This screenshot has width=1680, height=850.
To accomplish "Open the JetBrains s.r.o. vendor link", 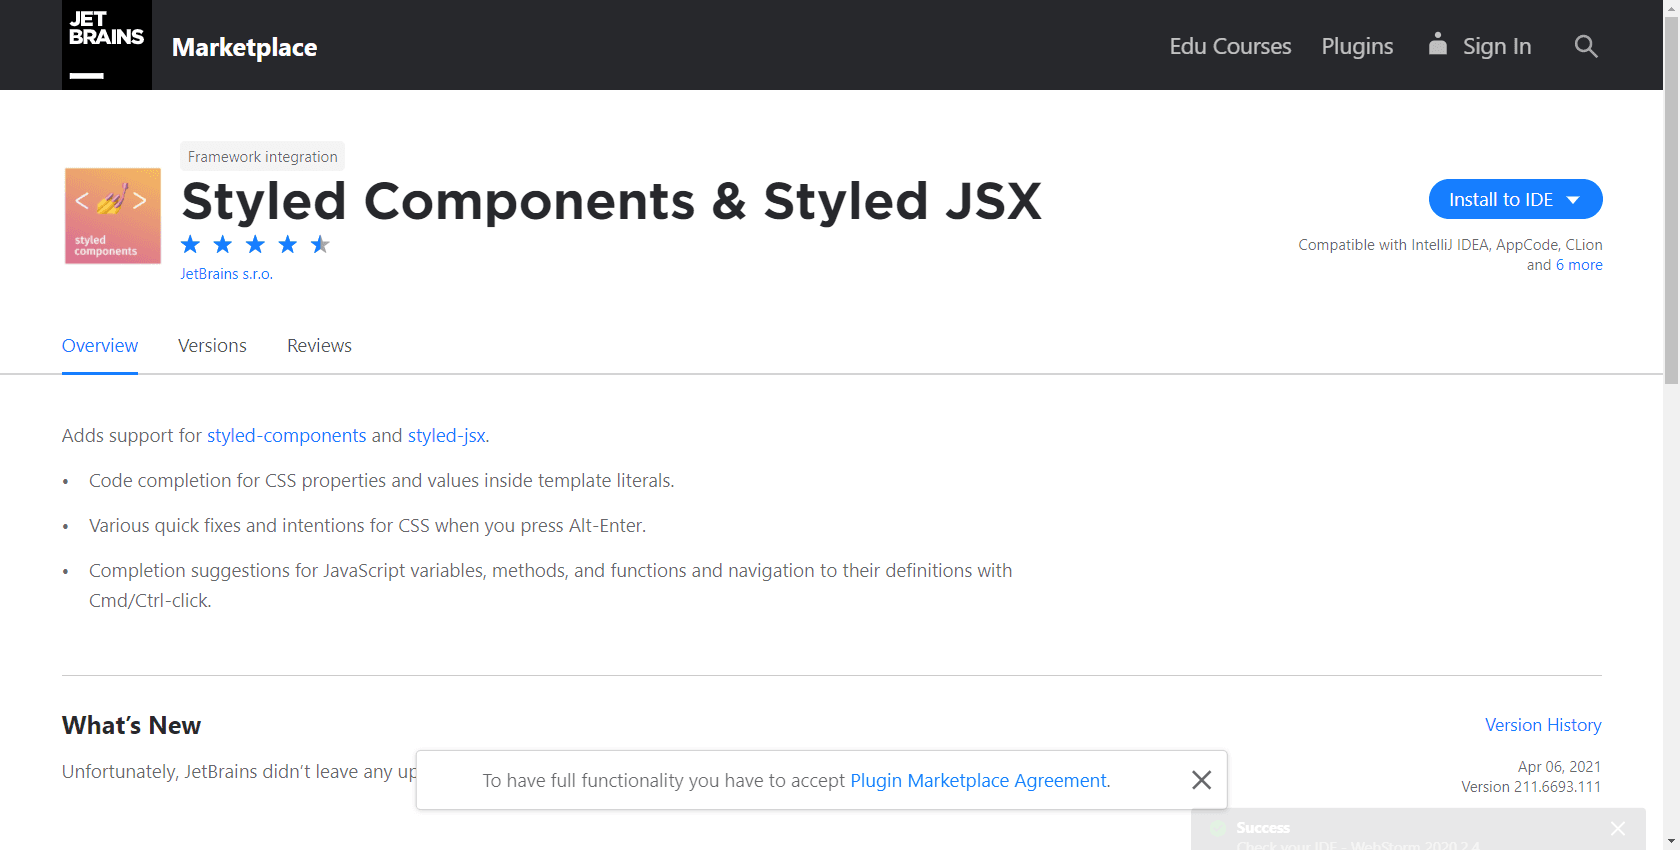I will (226, 274).
